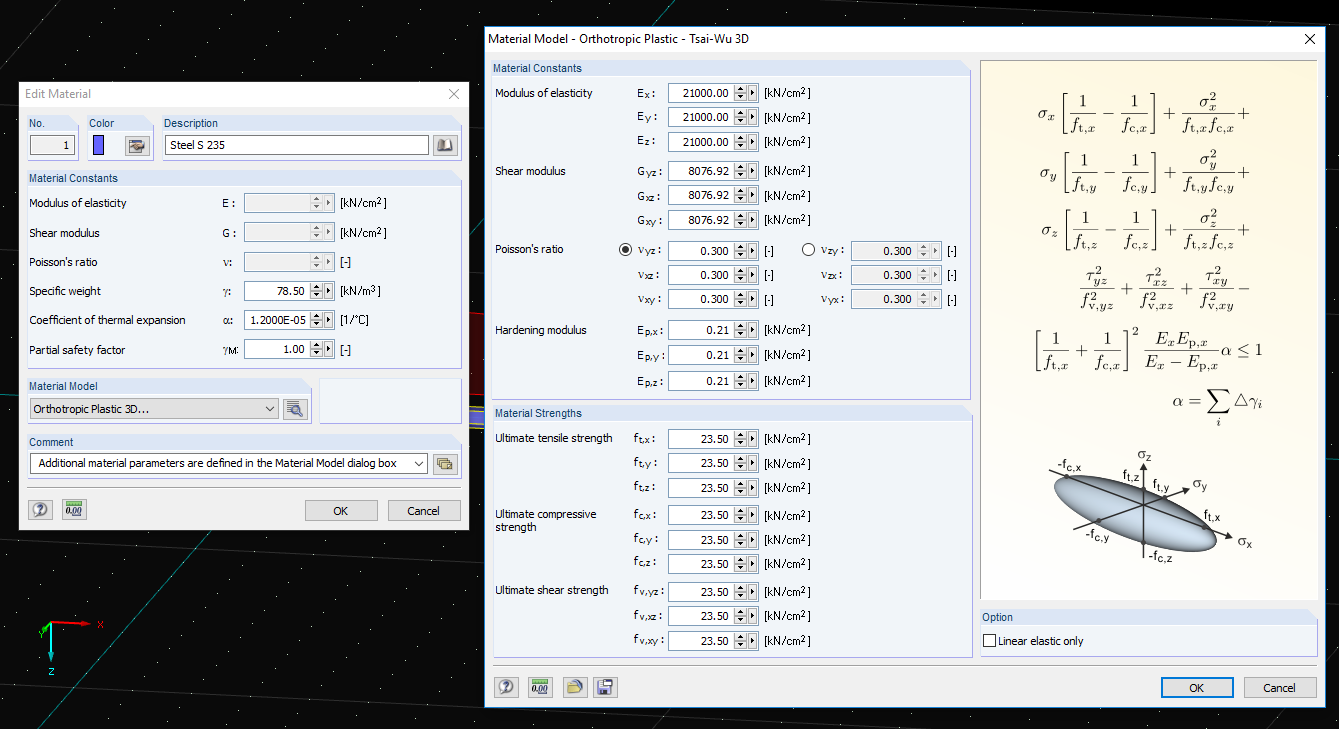Screen dimensions: 1339x729
Task: Click the material No. field
Action: click(52, 146)
